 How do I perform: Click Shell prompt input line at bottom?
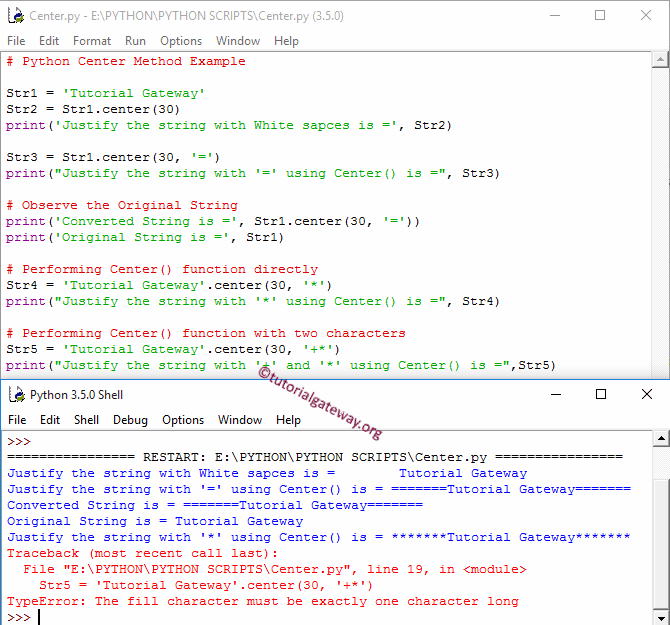click(329, 618)
